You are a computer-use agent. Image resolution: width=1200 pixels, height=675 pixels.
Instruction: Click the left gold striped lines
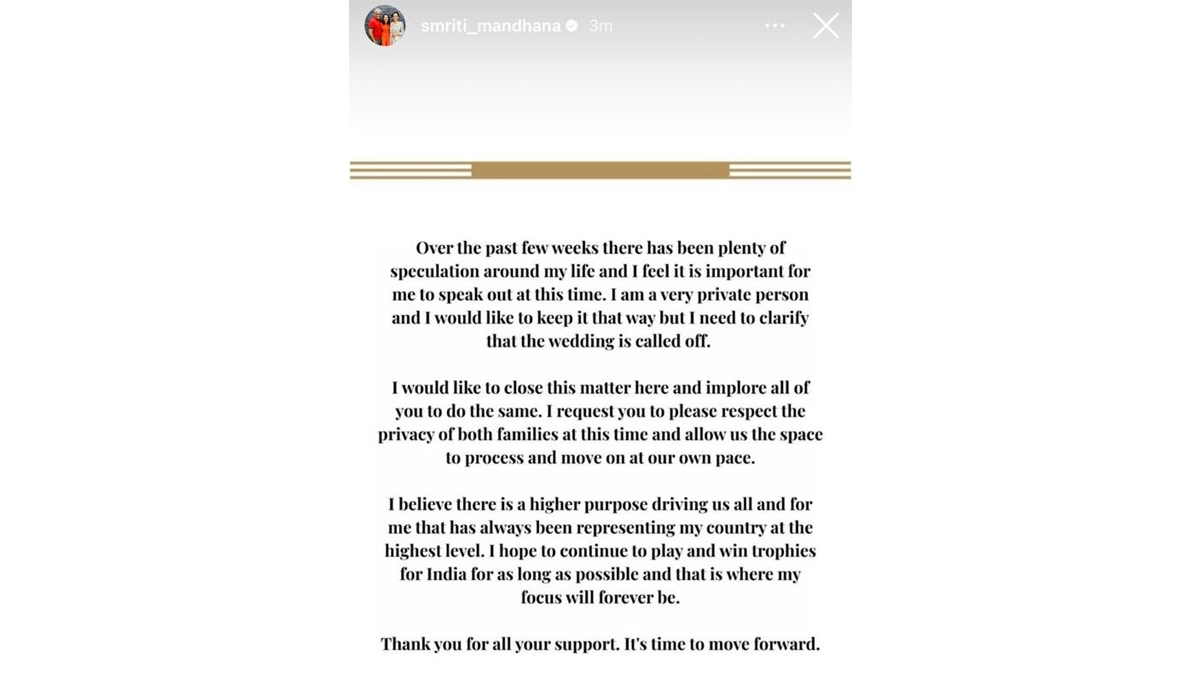tap(410, 170)
